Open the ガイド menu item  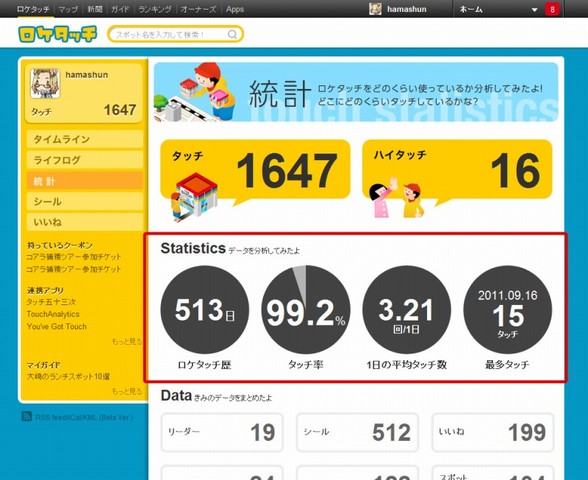coord(120,9)
